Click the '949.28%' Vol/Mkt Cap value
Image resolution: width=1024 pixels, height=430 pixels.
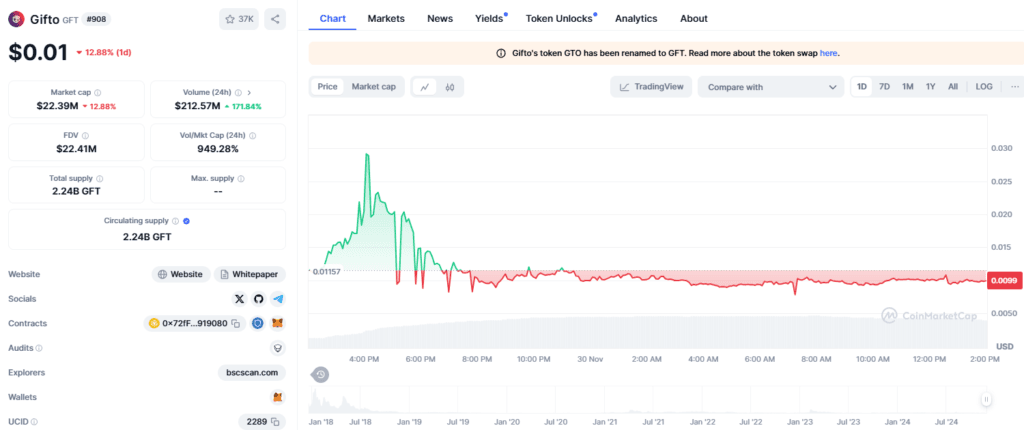click(218, 148)
